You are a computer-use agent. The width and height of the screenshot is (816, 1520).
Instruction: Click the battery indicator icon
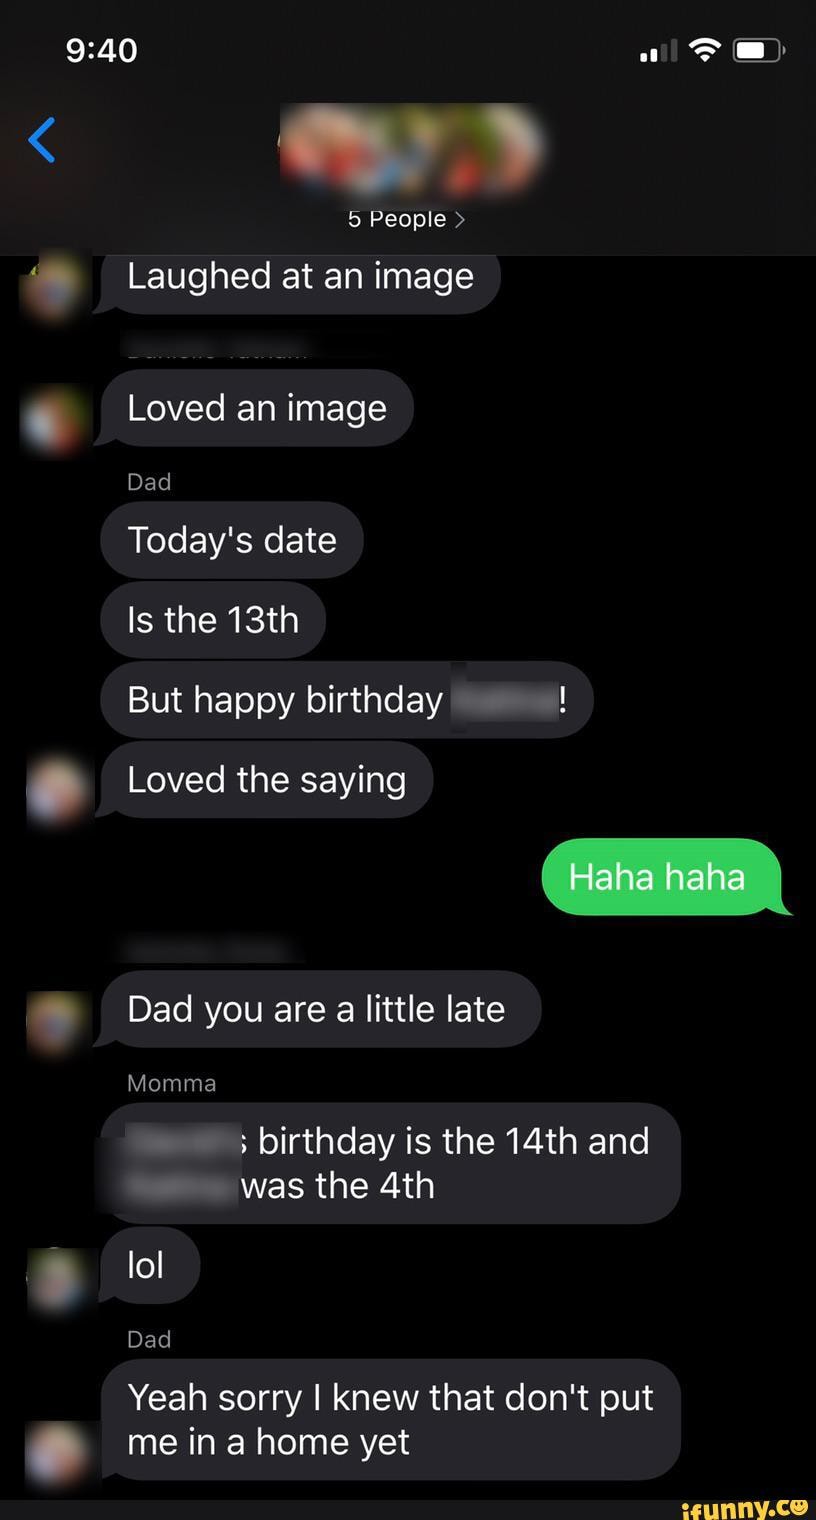[757, 48]
